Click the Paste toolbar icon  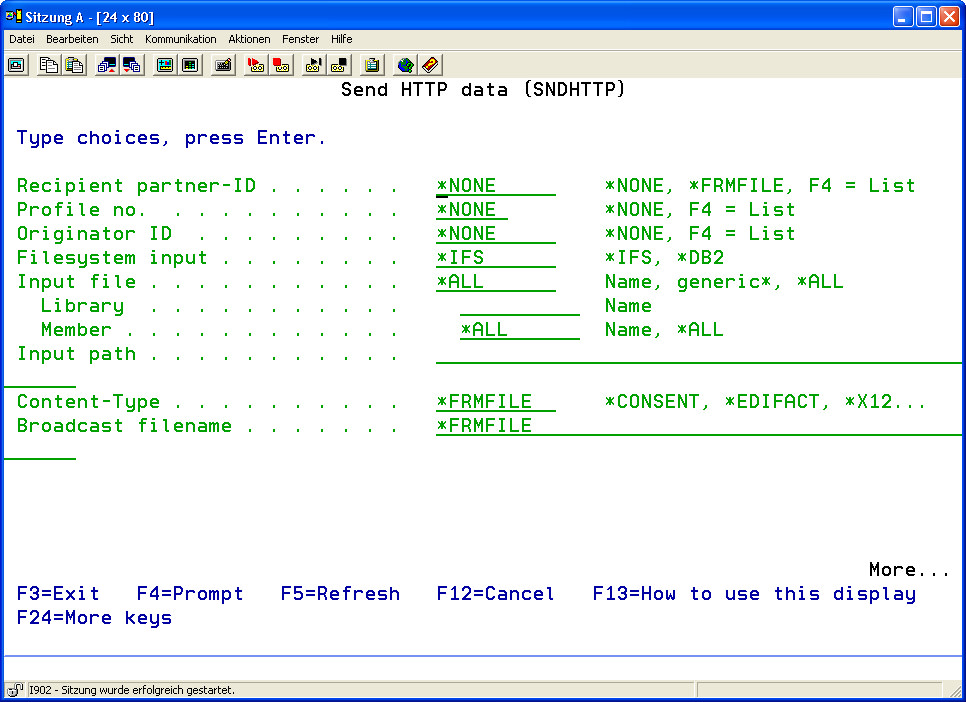[74, 65]
